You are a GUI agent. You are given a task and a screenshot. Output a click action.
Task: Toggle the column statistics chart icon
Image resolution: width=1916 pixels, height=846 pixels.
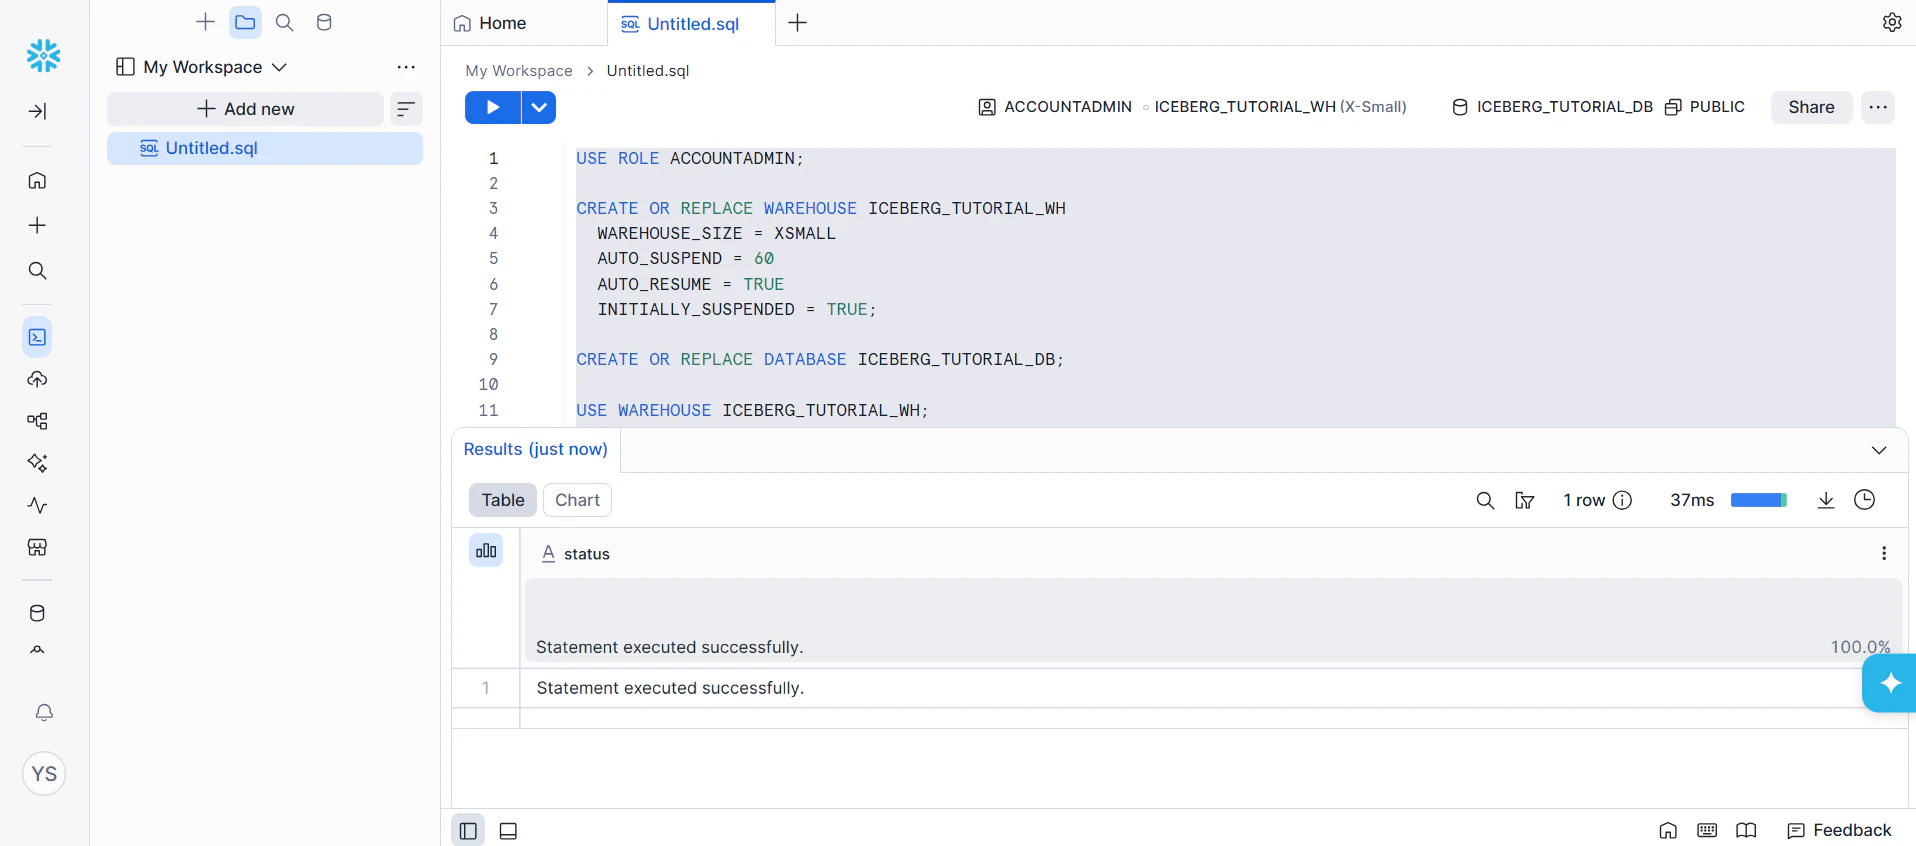point(486,550)
